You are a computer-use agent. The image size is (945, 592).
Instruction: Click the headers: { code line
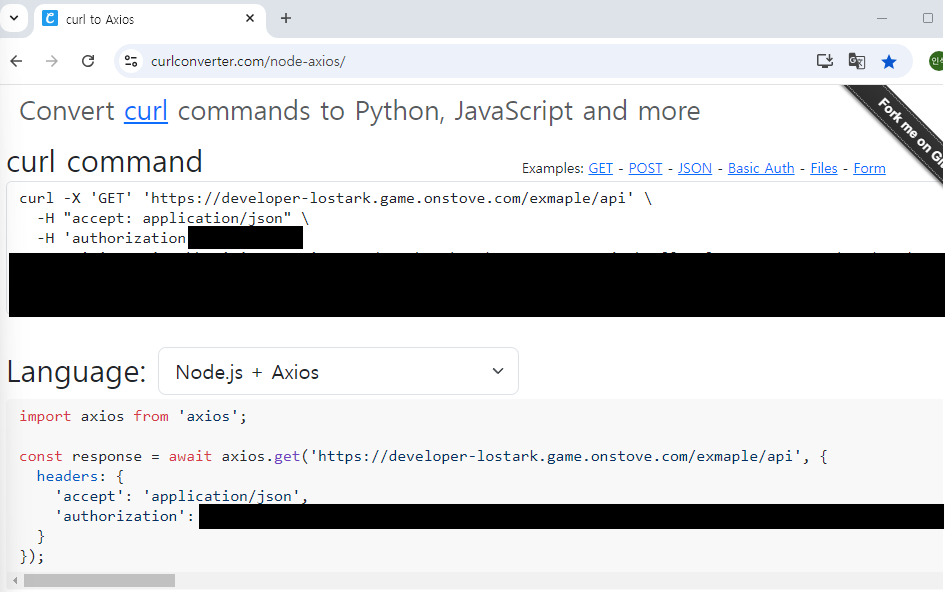click(x=80, y=476)
